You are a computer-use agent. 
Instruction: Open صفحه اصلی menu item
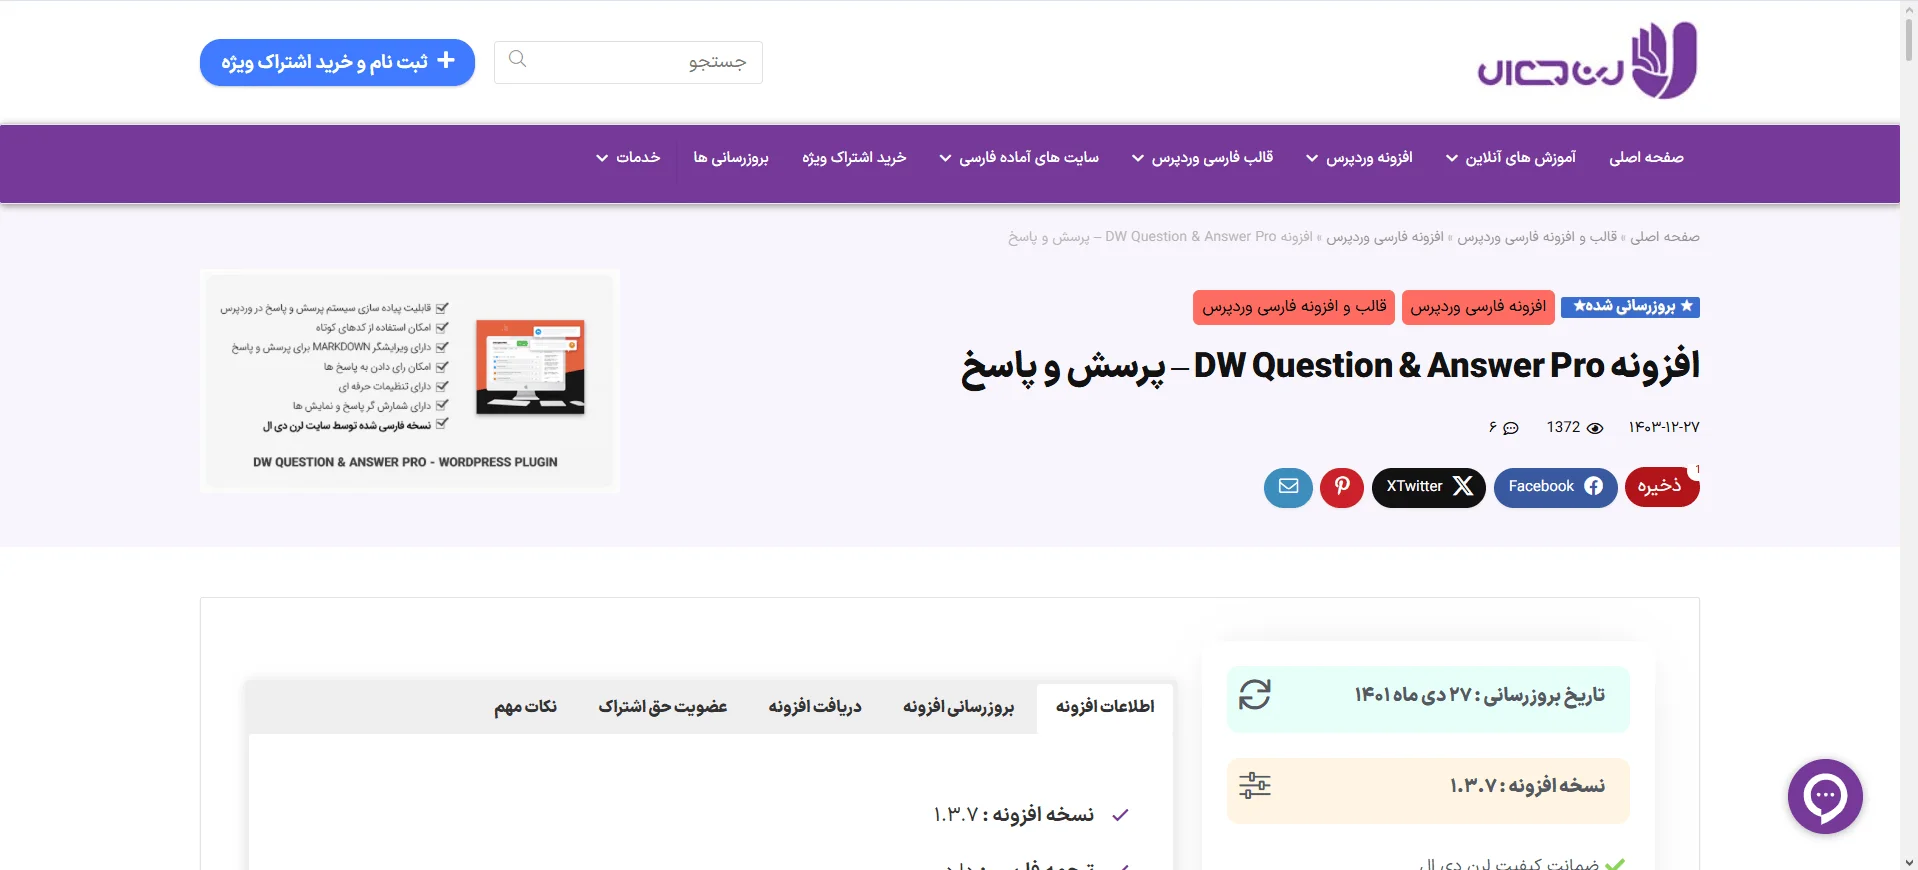pos(1646,158)
